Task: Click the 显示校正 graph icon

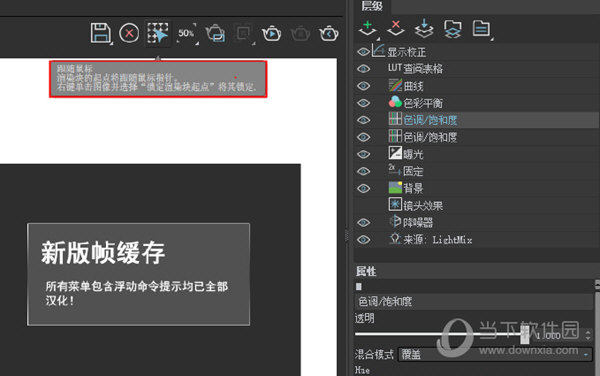Action: click(x=378, y=50)
